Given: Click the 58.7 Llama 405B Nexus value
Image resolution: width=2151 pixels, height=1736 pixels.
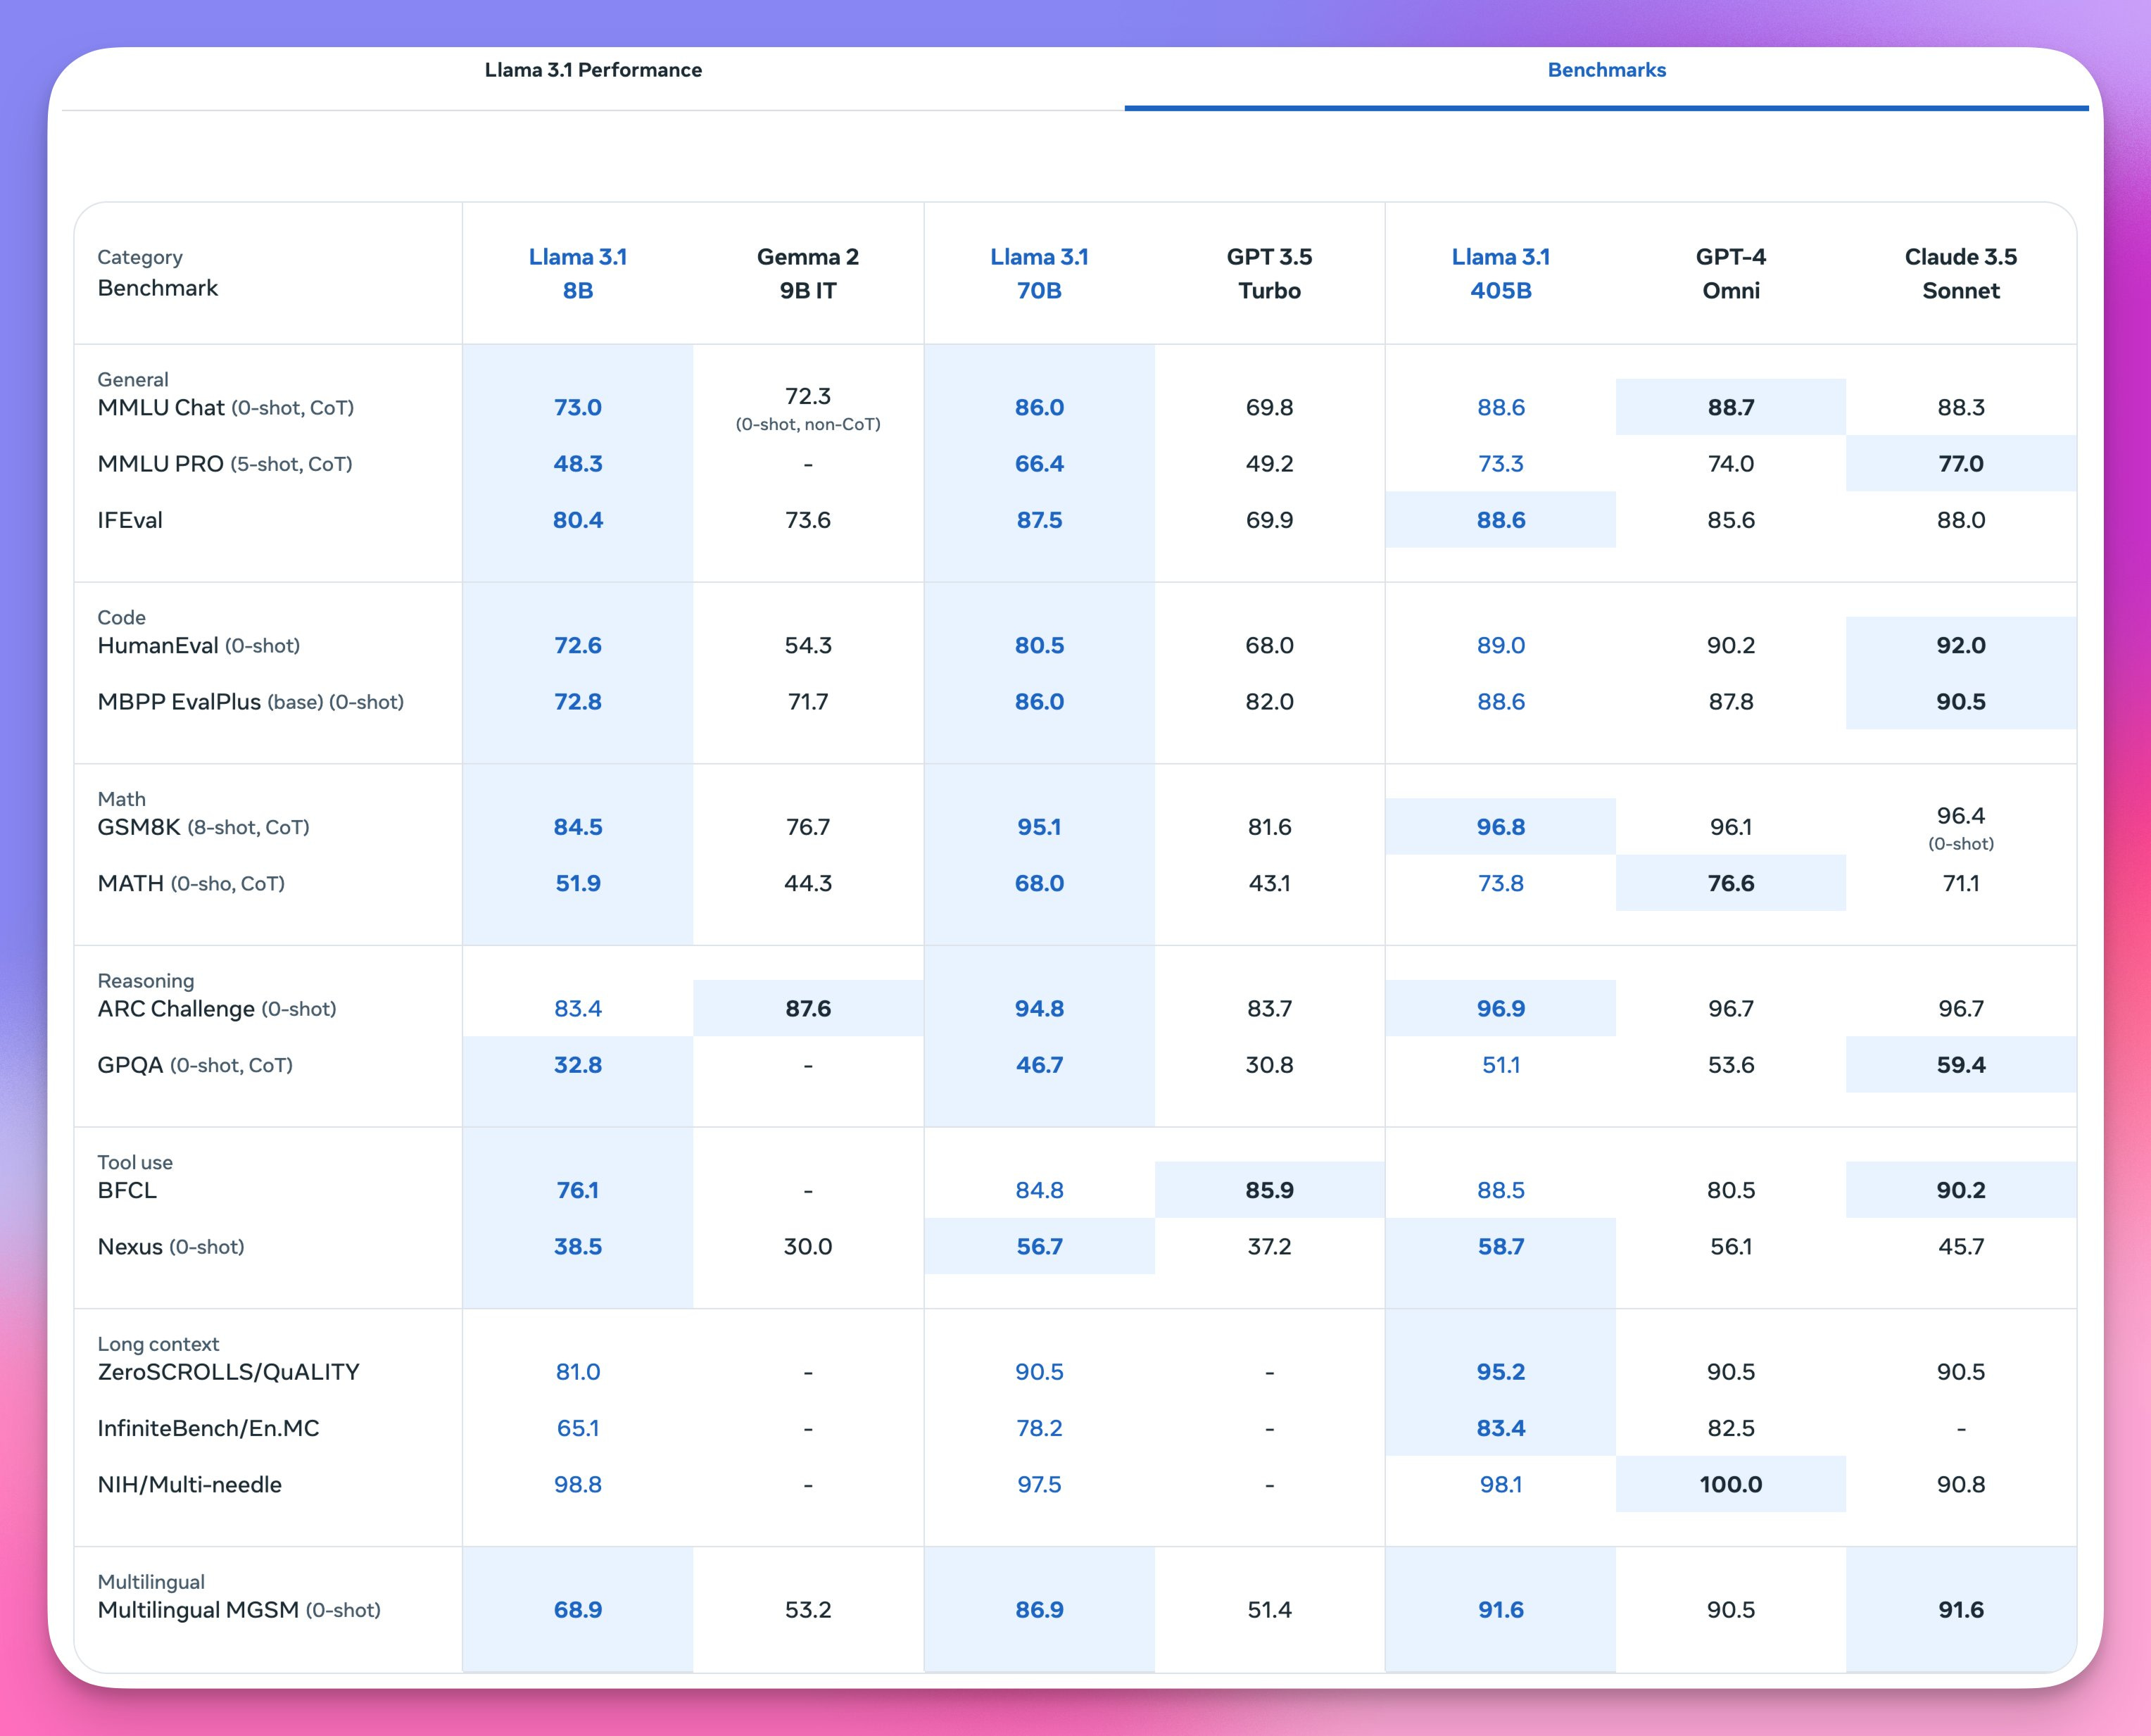Looking at the screenshot, I should (x=1501, y=1247).
